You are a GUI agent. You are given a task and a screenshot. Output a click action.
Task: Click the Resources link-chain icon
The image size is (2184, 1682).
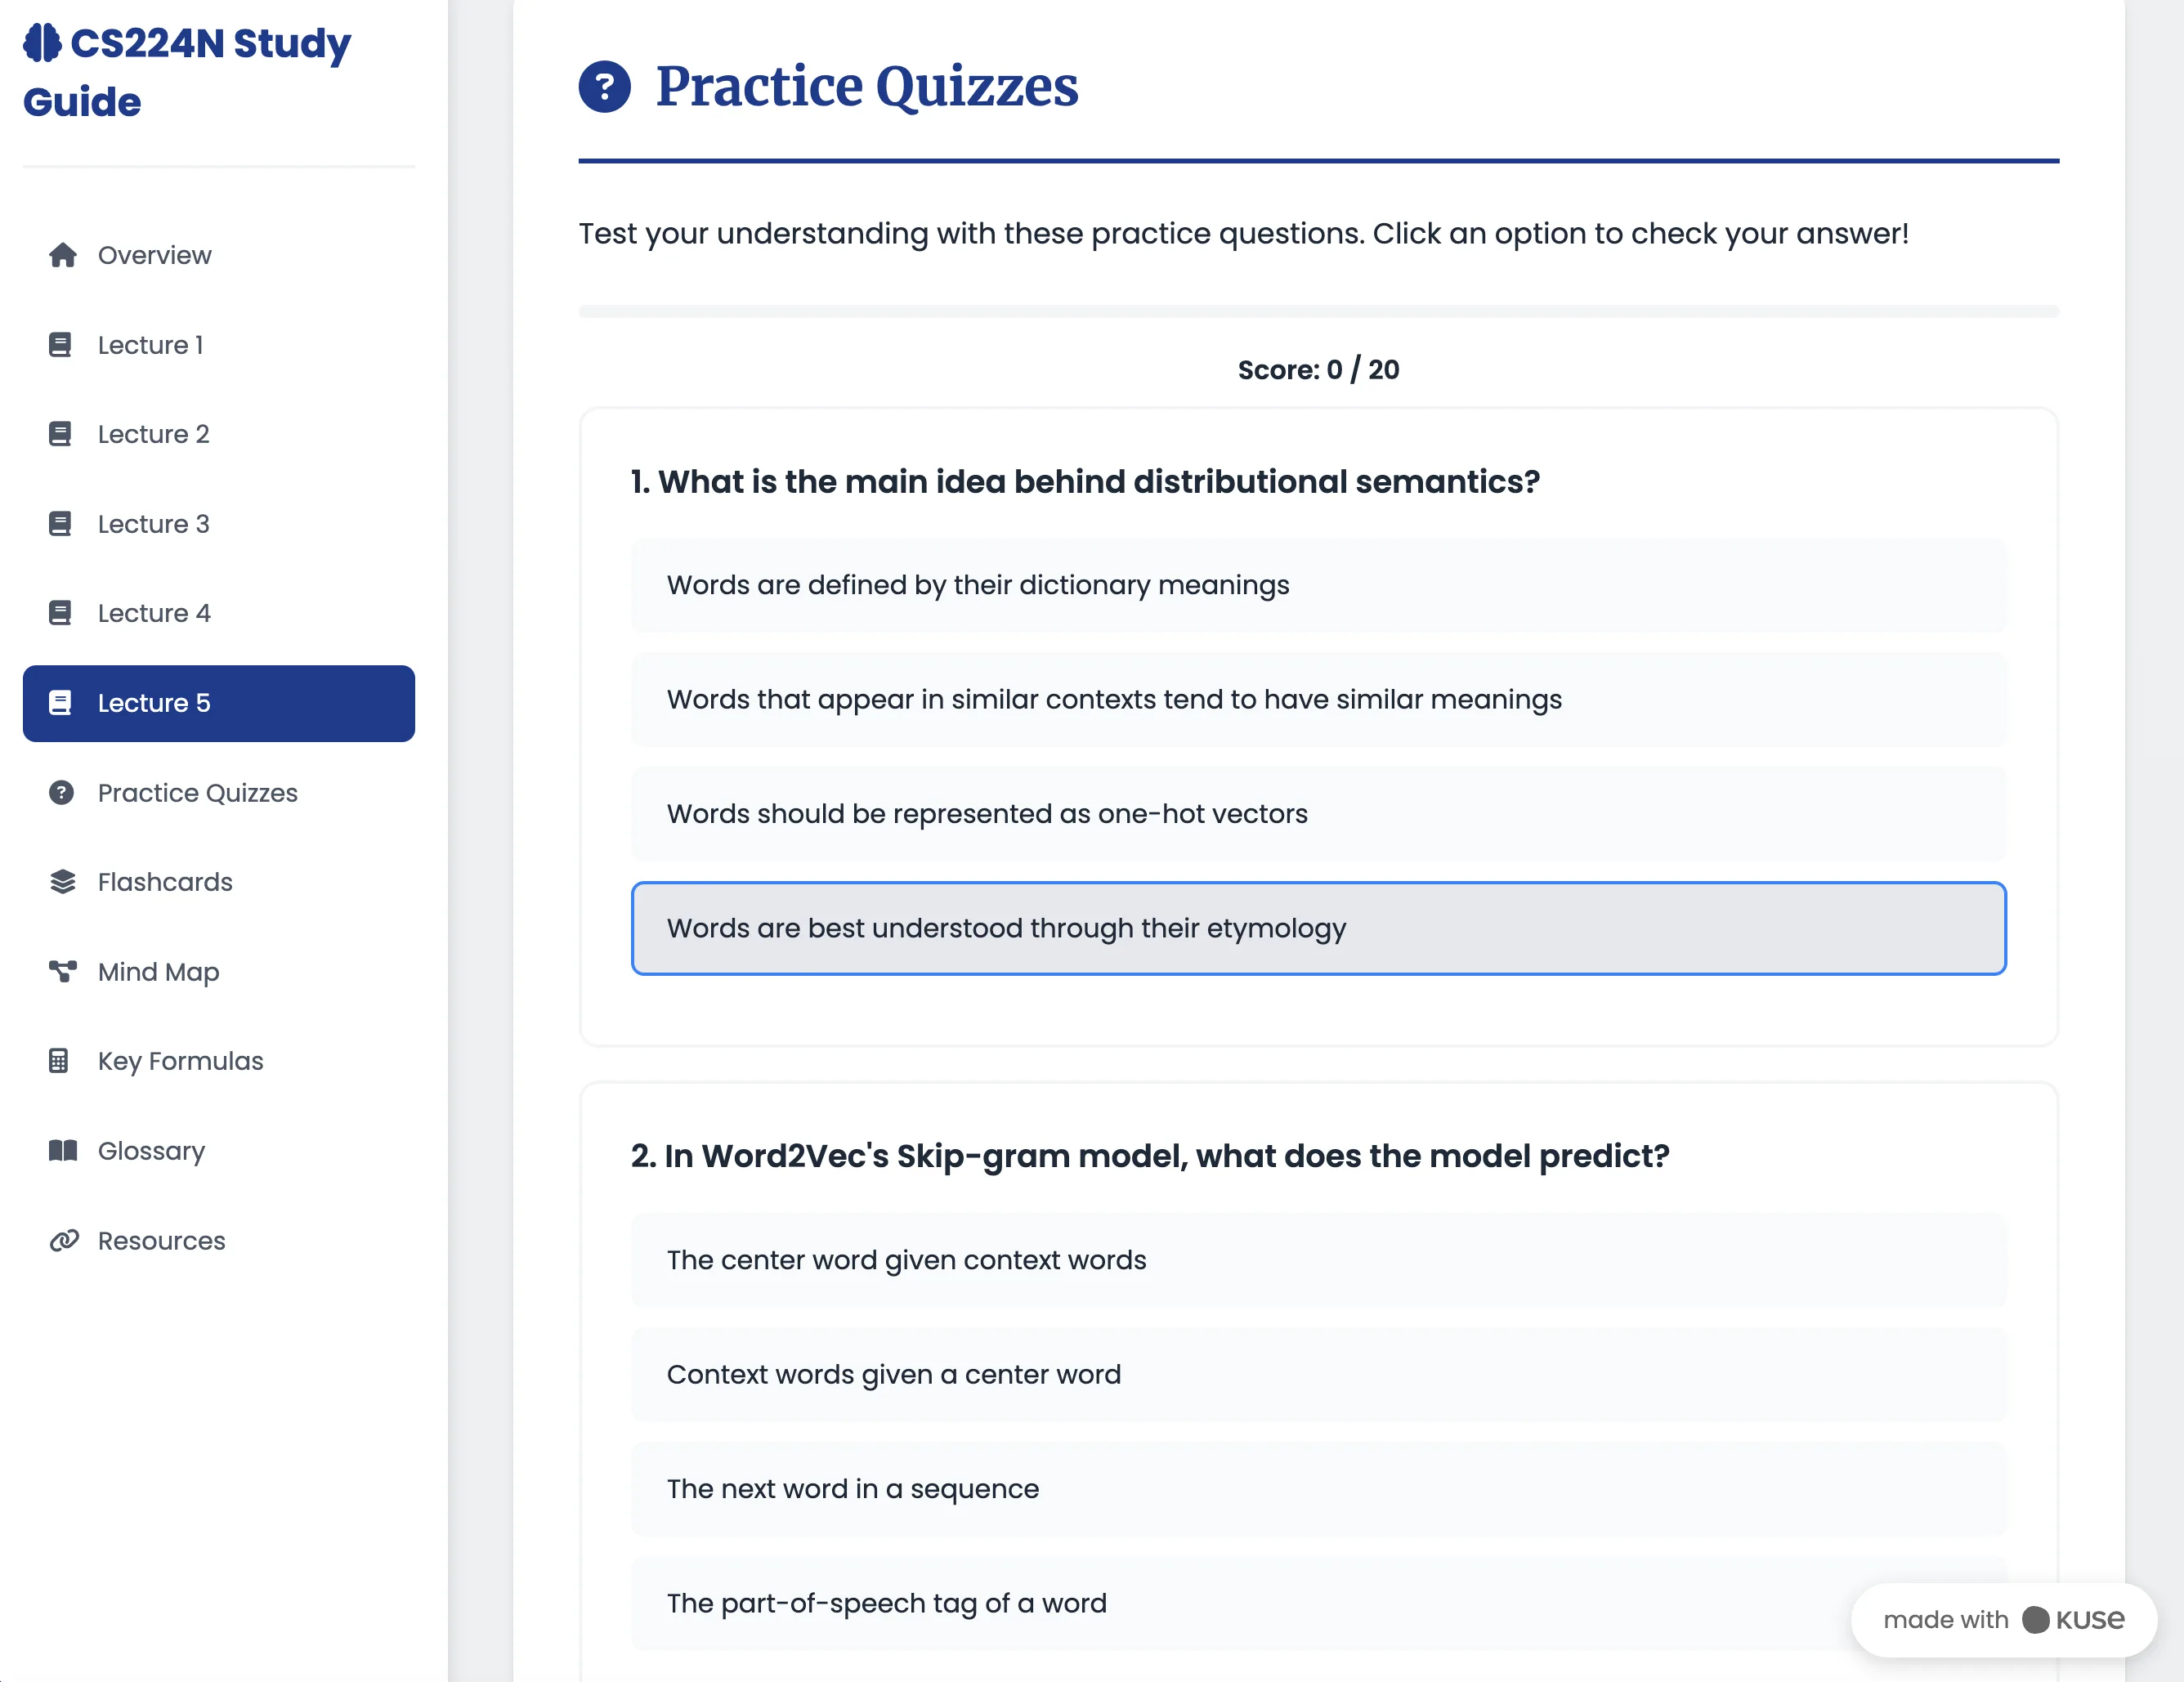[x=64, y=1241]
